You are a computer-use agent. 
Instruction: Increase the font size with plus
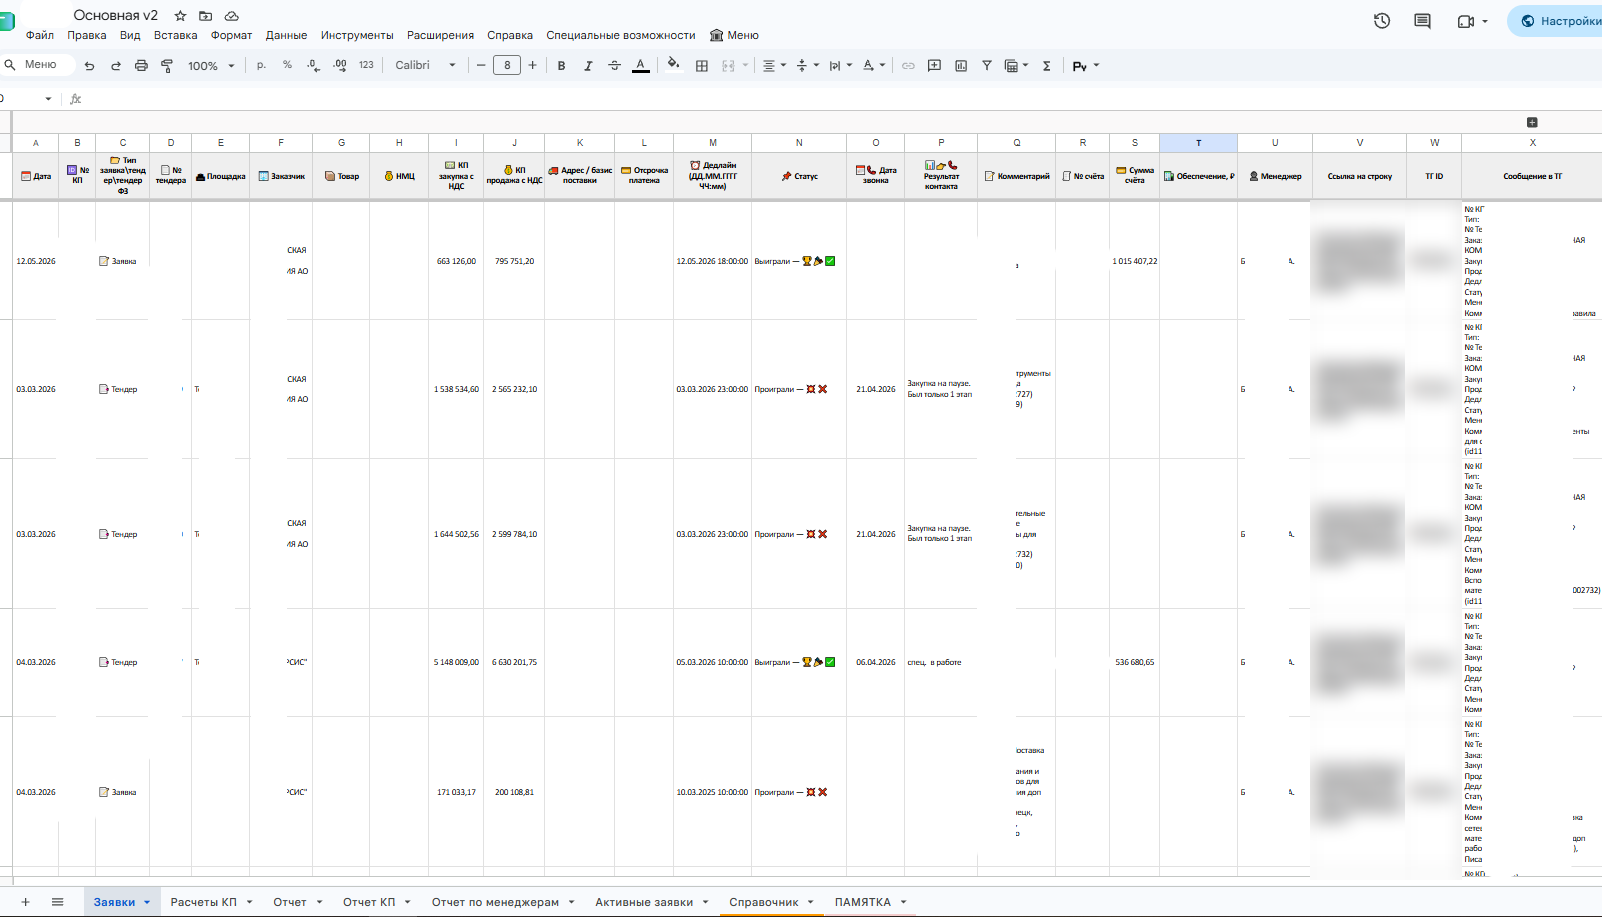coord(532,65)
